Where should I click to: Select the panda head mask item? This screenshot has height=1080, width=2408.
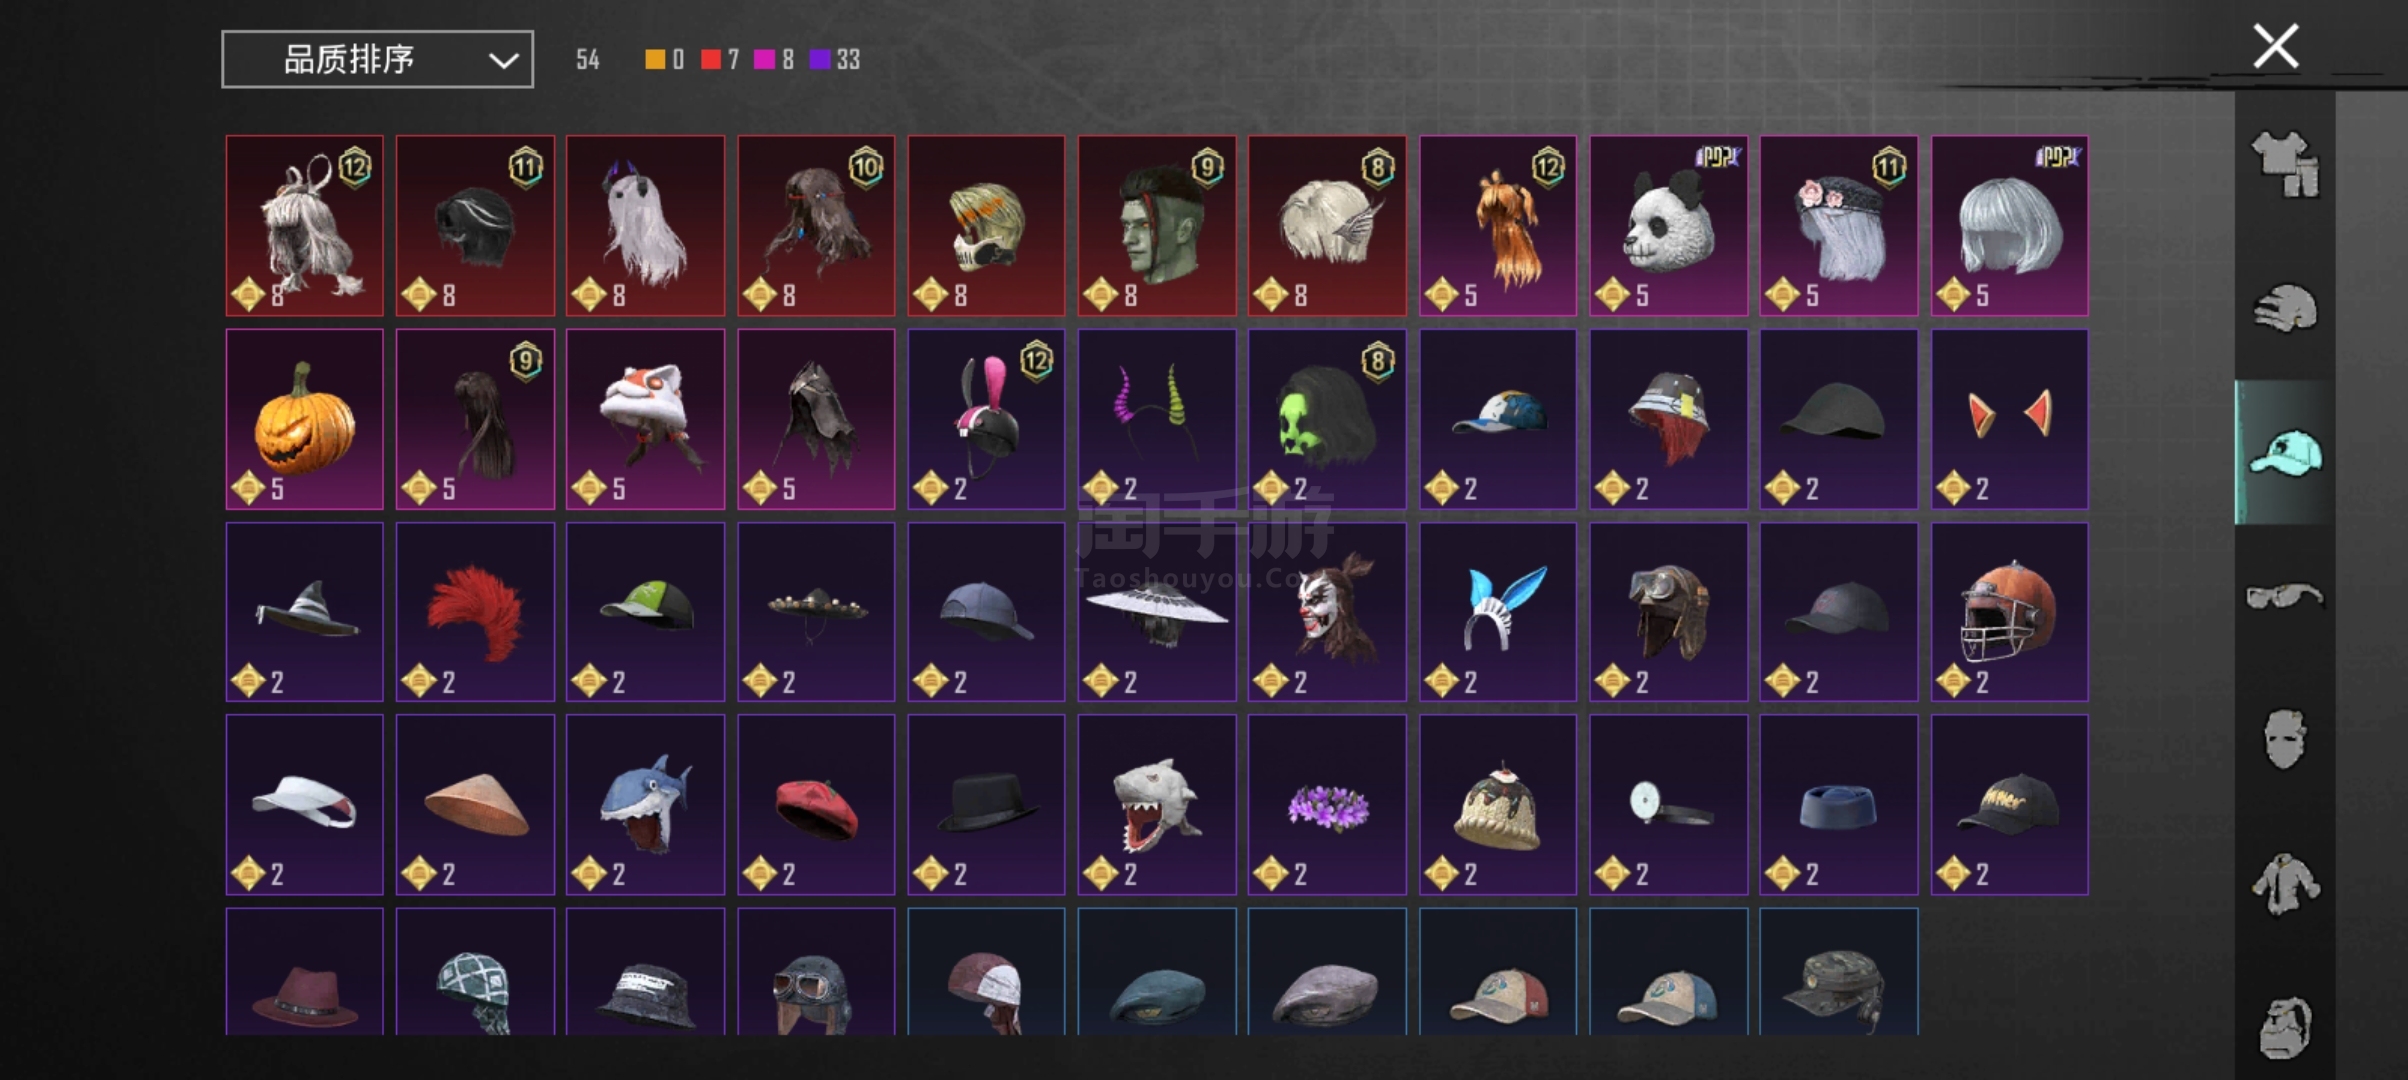pos(1668,226)
